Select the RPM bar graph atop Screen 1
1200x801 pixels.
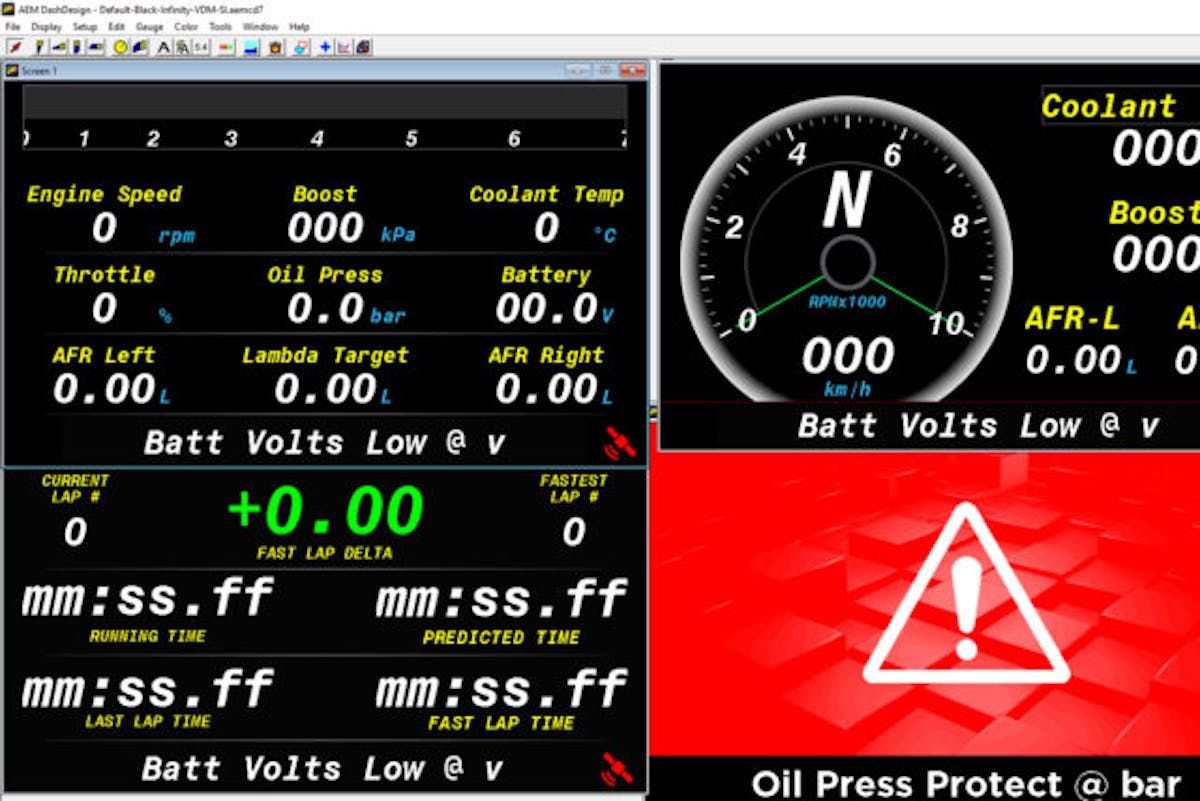[x=324, y=103]
